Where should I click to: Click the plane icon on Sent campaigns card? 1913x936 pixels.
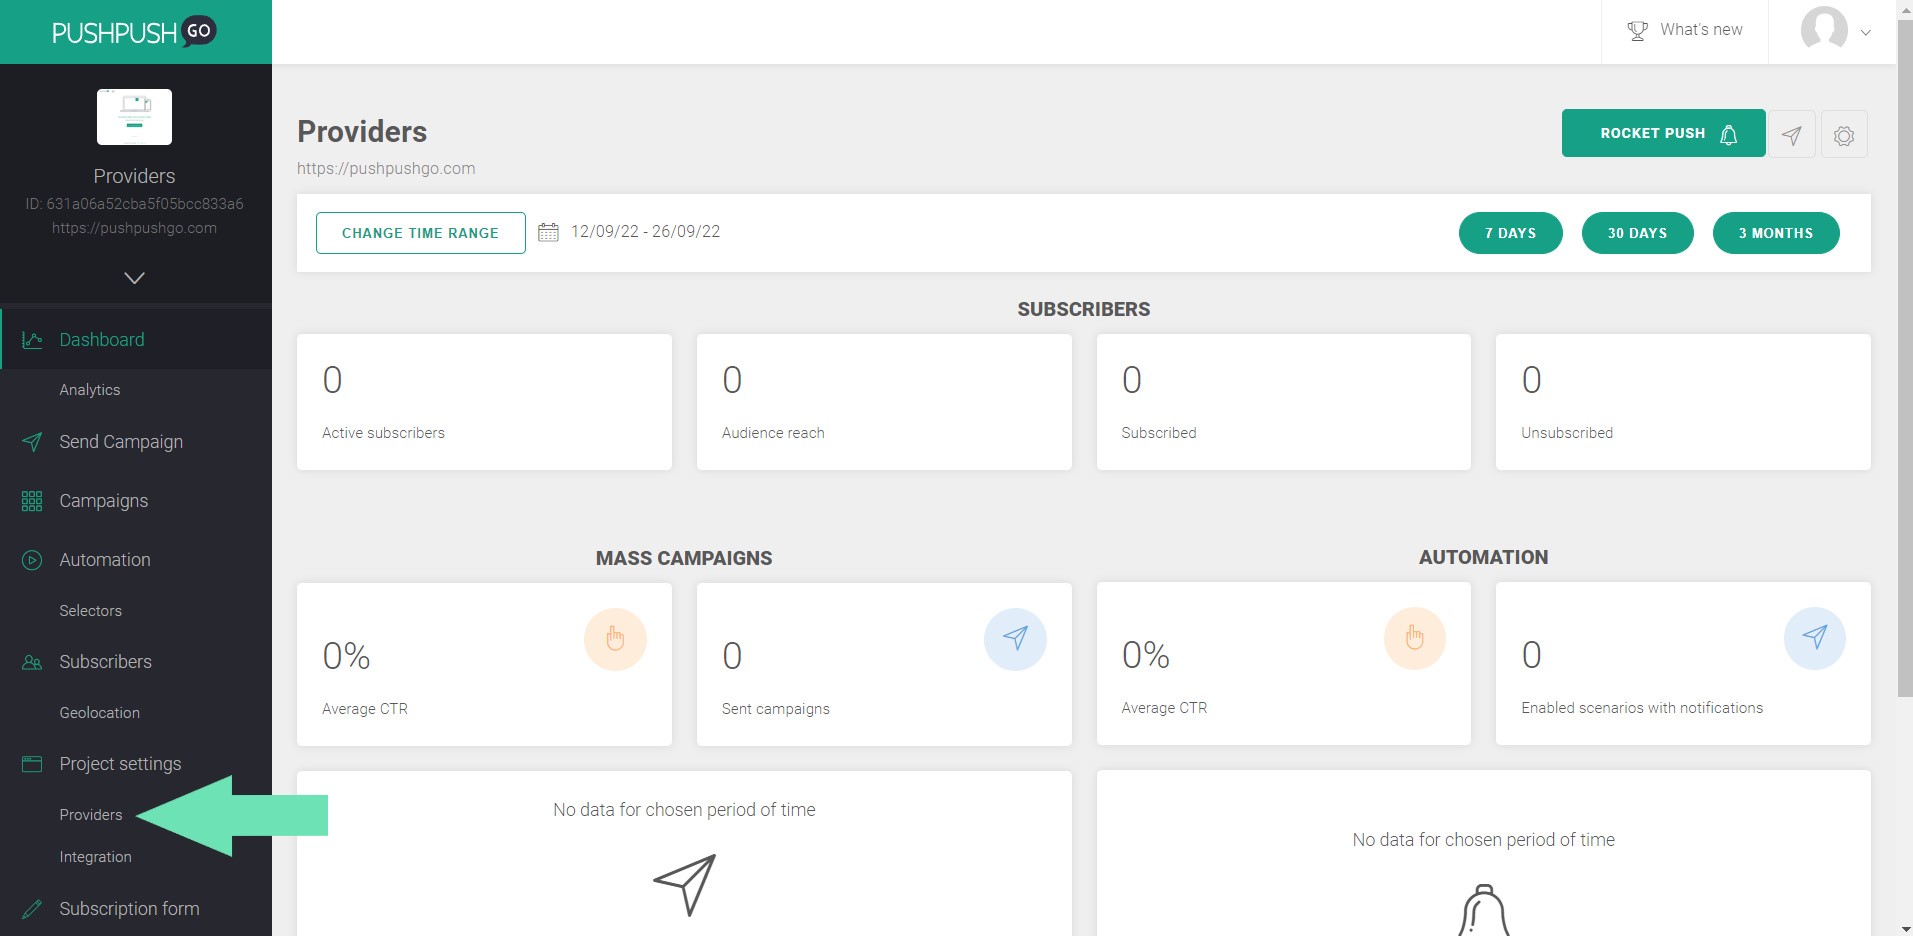pyautogui.click(x=1015, y=639)
